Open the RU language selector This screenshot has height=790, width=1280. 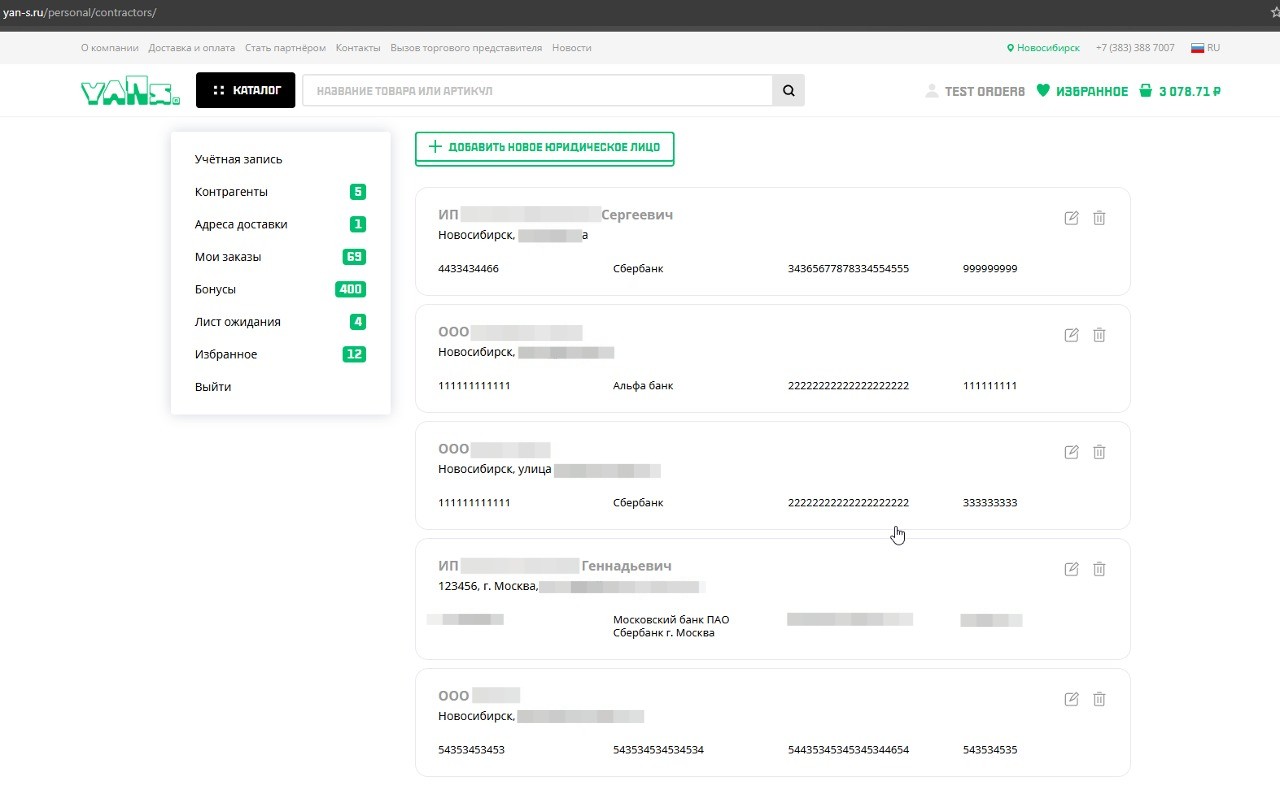click(1205, 48)
